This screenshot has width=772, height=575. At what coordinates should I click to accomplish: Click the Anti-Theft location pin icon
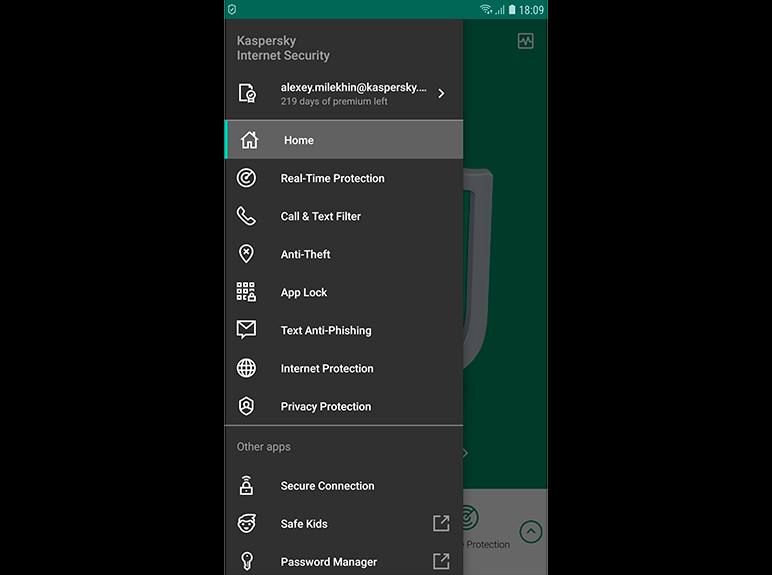[x=246, y=254]
